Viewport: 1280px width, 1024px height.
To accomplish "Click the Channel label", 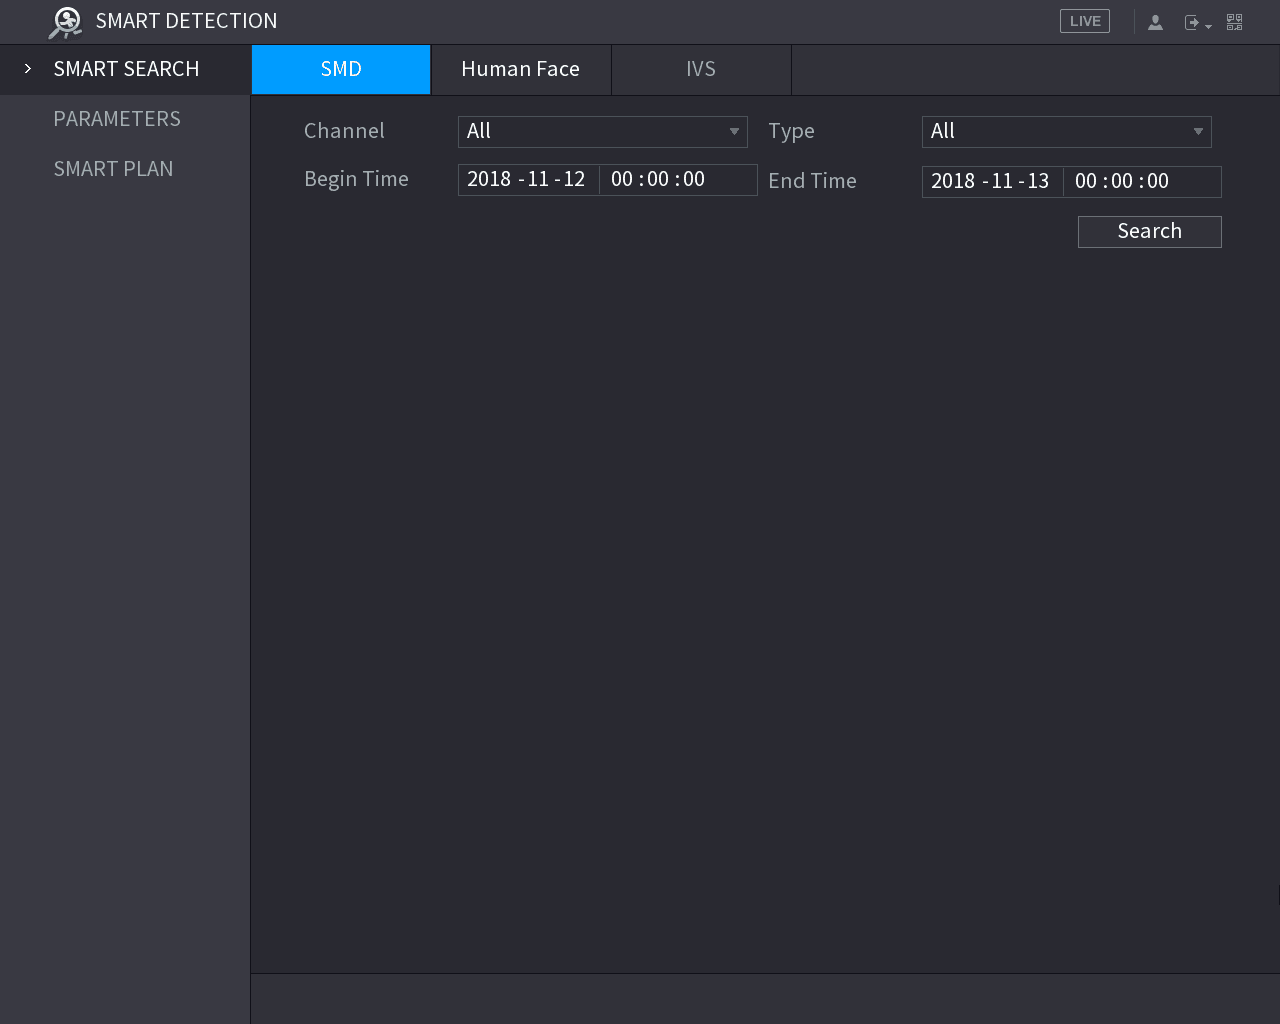I will (x=344, y=131).
